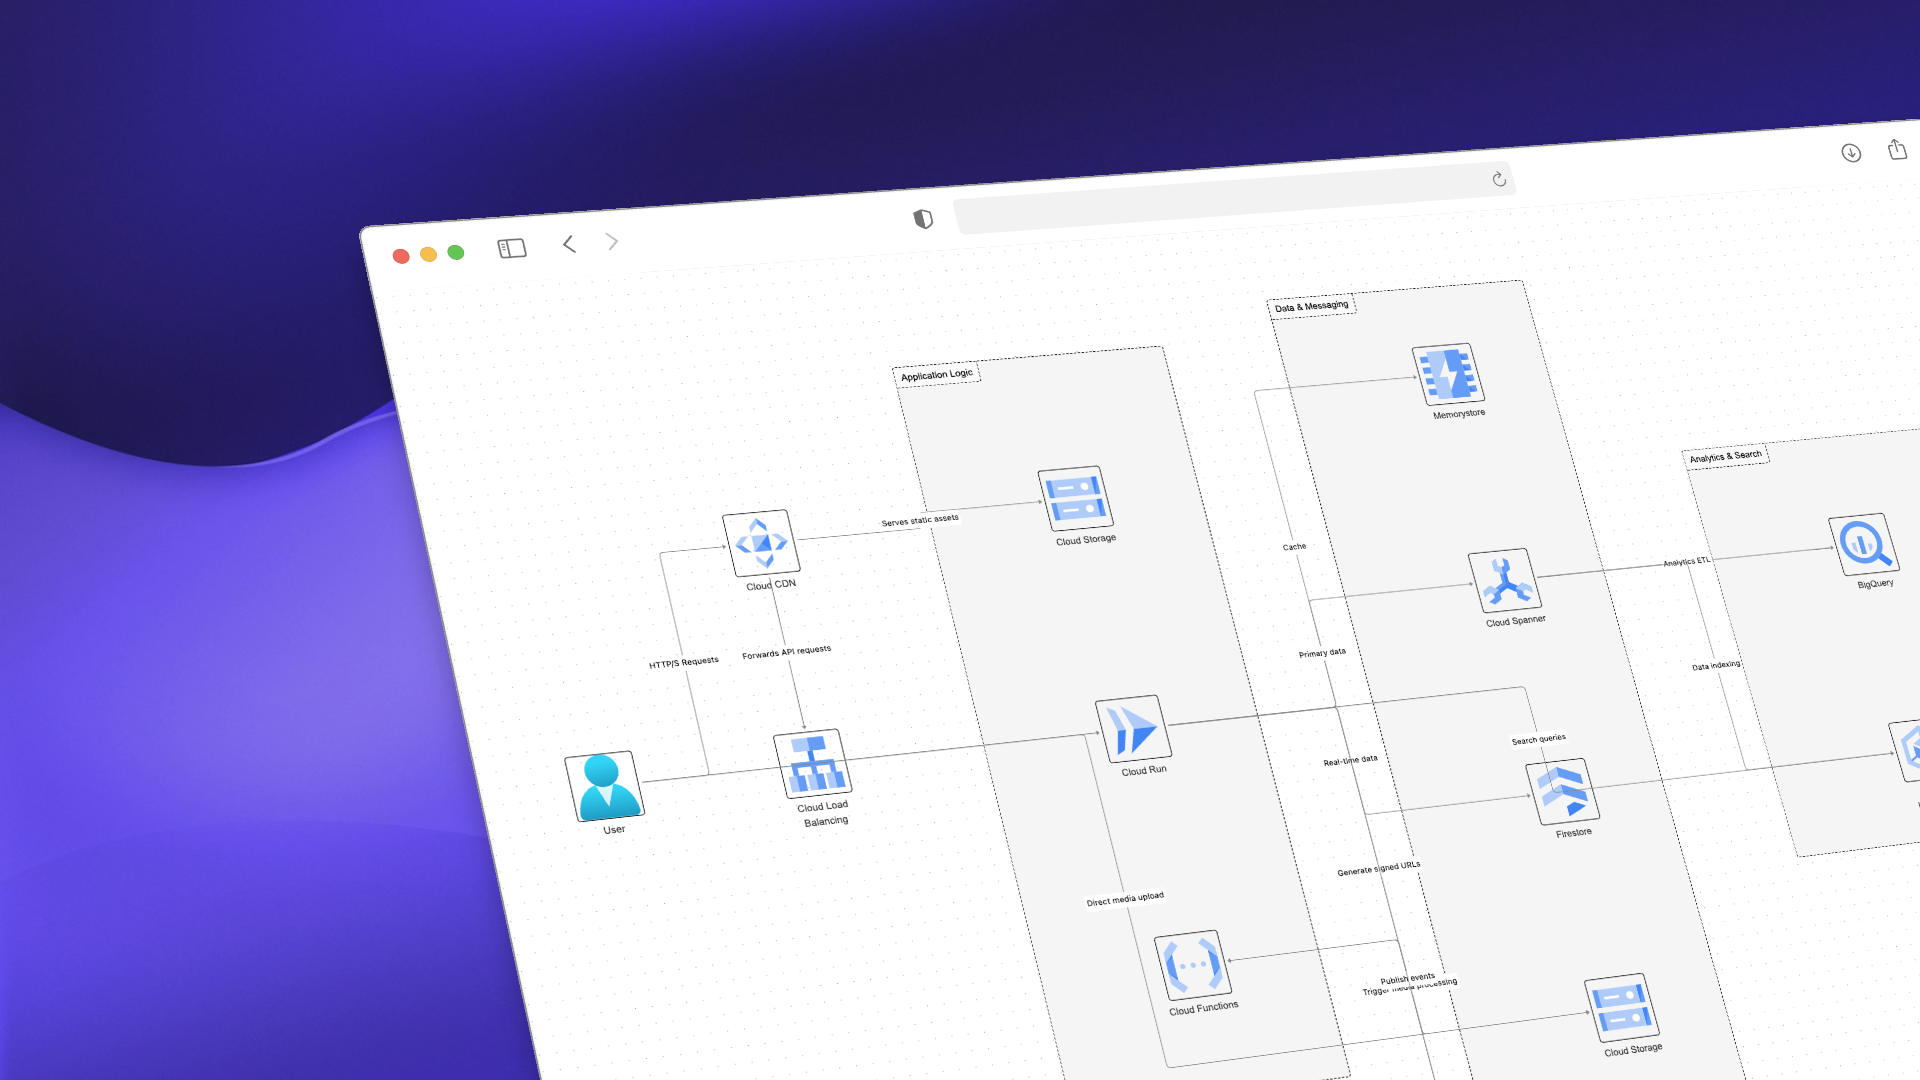Click the 'Direct media upload' edge label
Viewport: 1920px width, 1080px height.
(x=1126, y=899)
